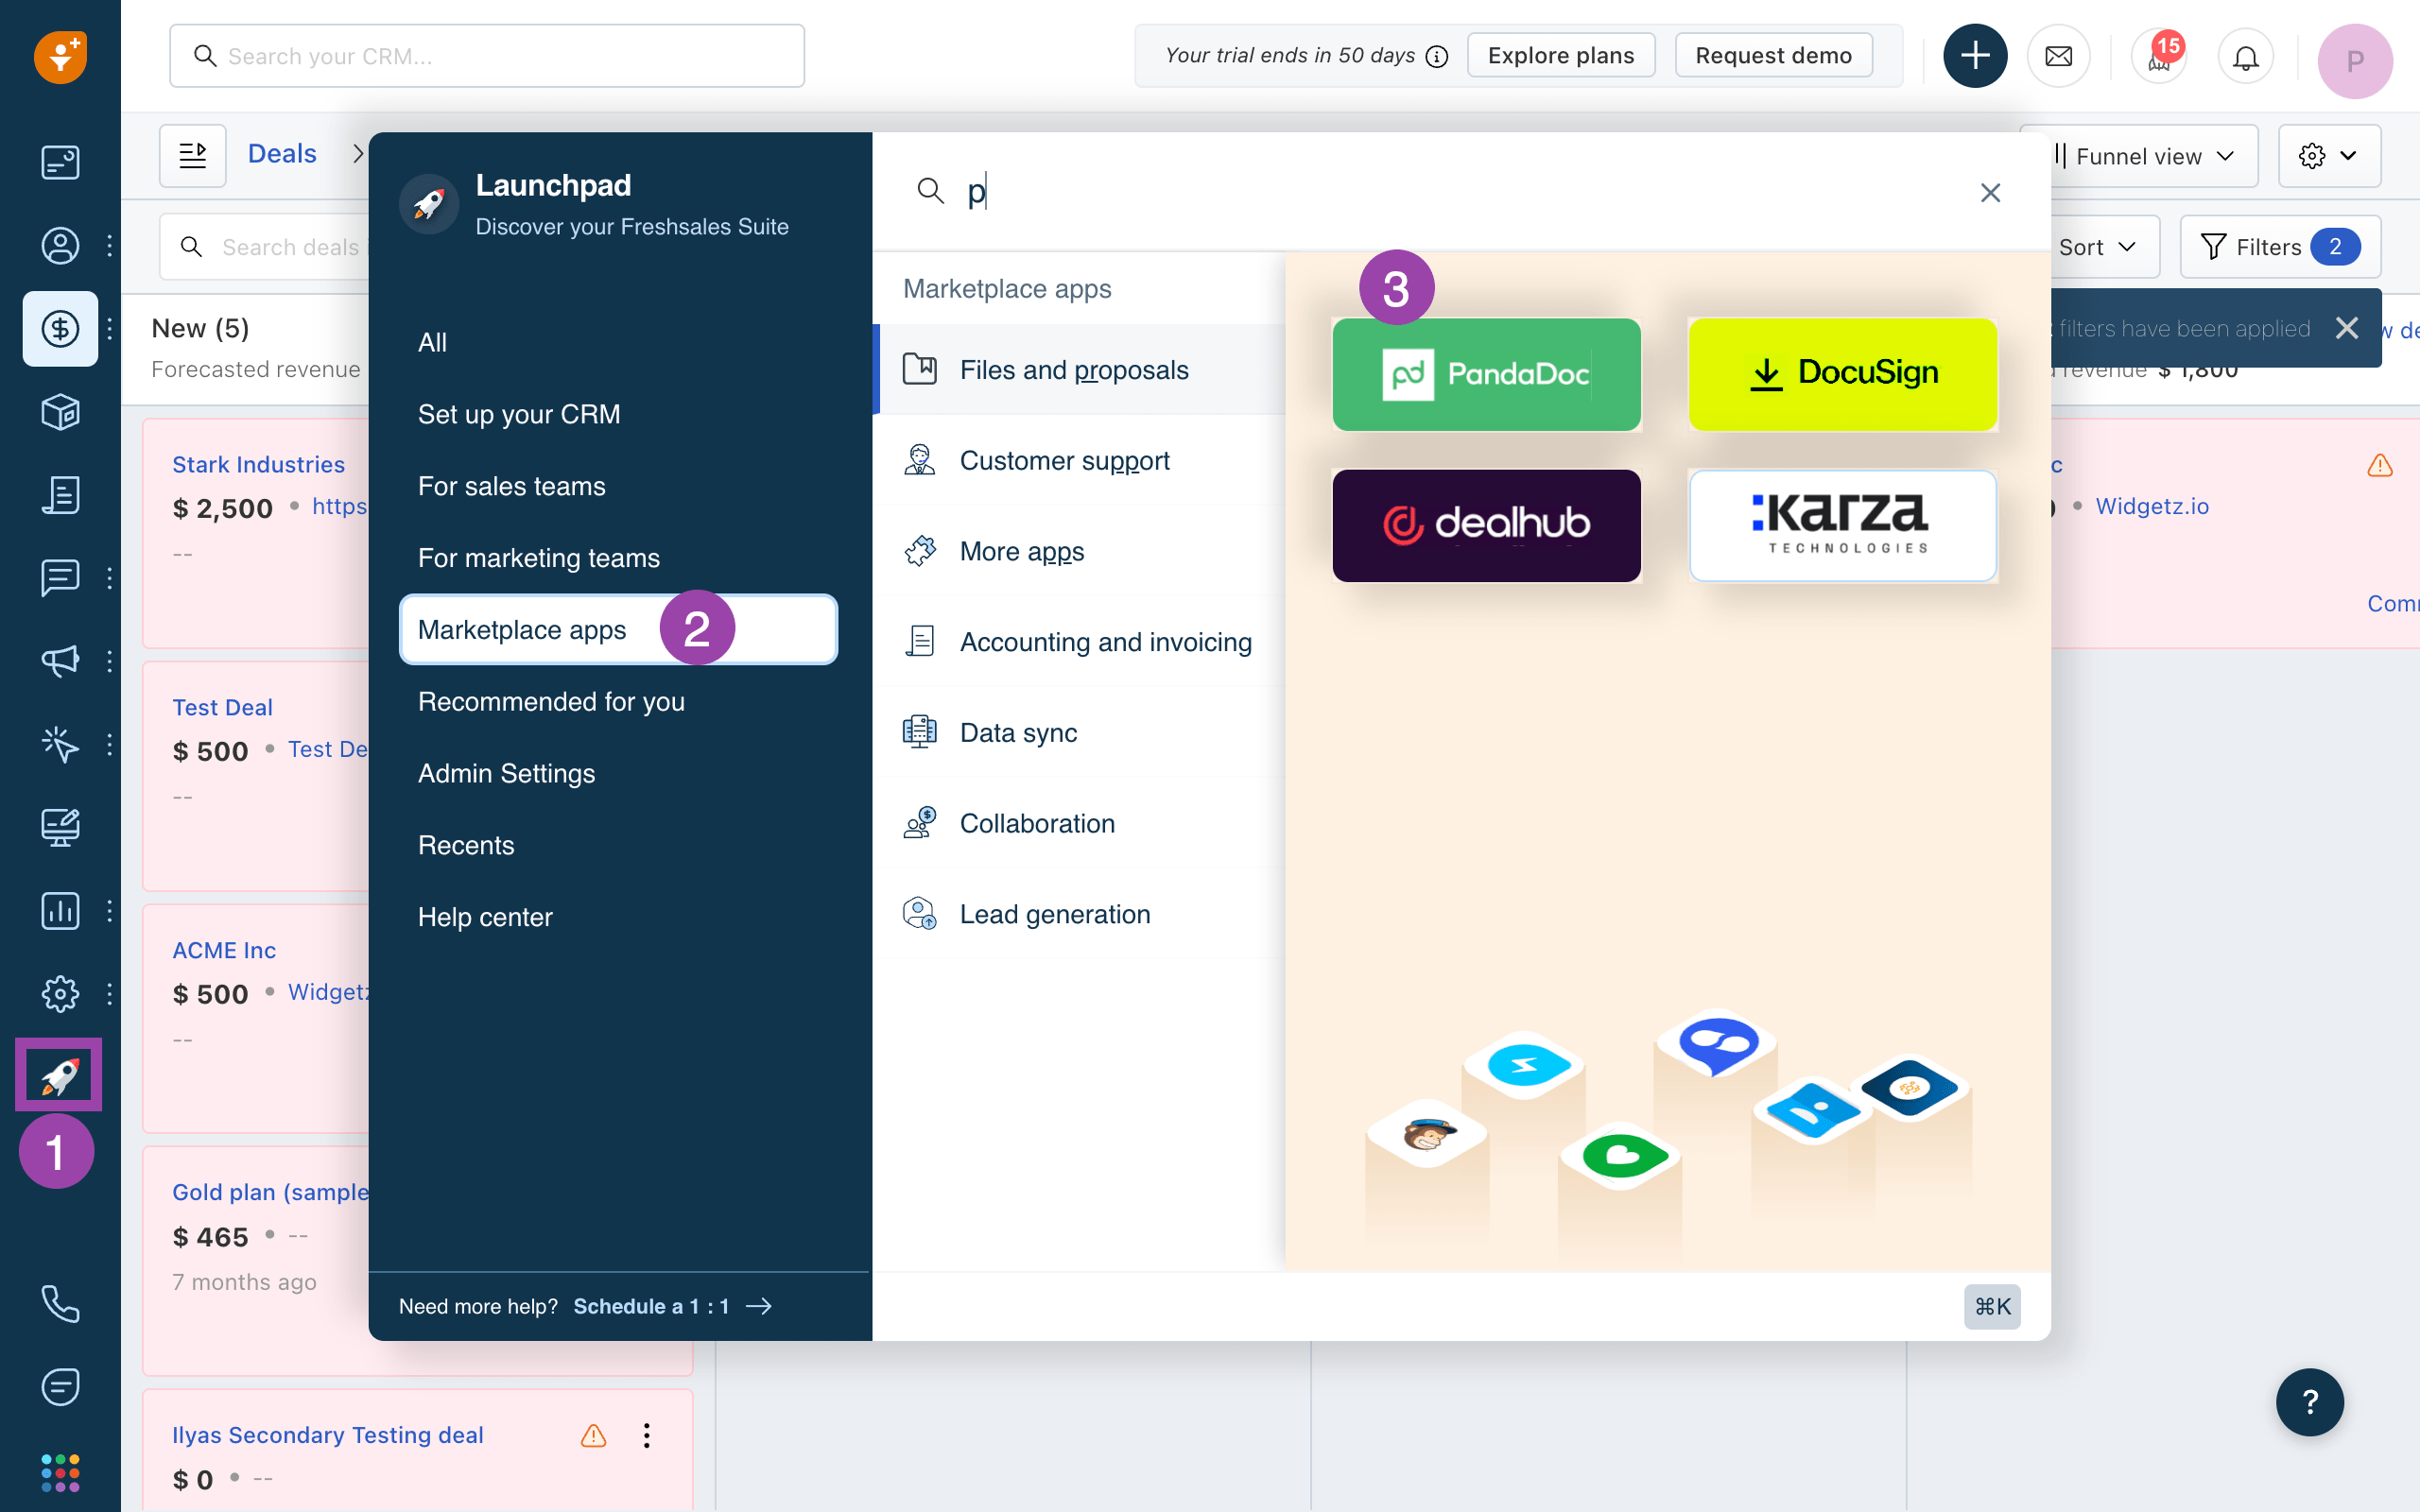Click the Settings gear icon in the sidebar
The height and width of the screenshot is (1512, 2420).
pyautogui.click(x=59, y=994)
